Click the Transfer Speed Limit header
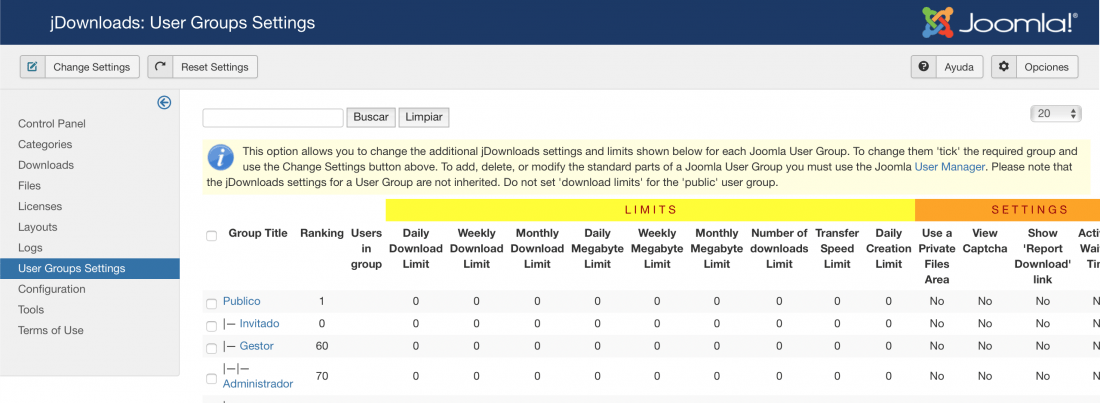Viewport: 1100px width, 403px height. pos(837,249)
